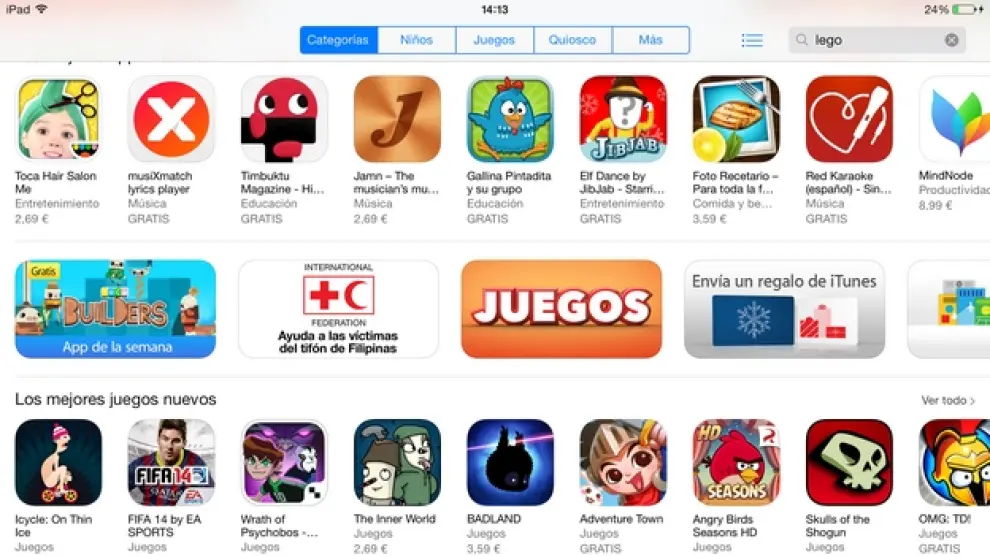Switch to the Niños tab
990x556 pixels.
[x=417, y=40]
